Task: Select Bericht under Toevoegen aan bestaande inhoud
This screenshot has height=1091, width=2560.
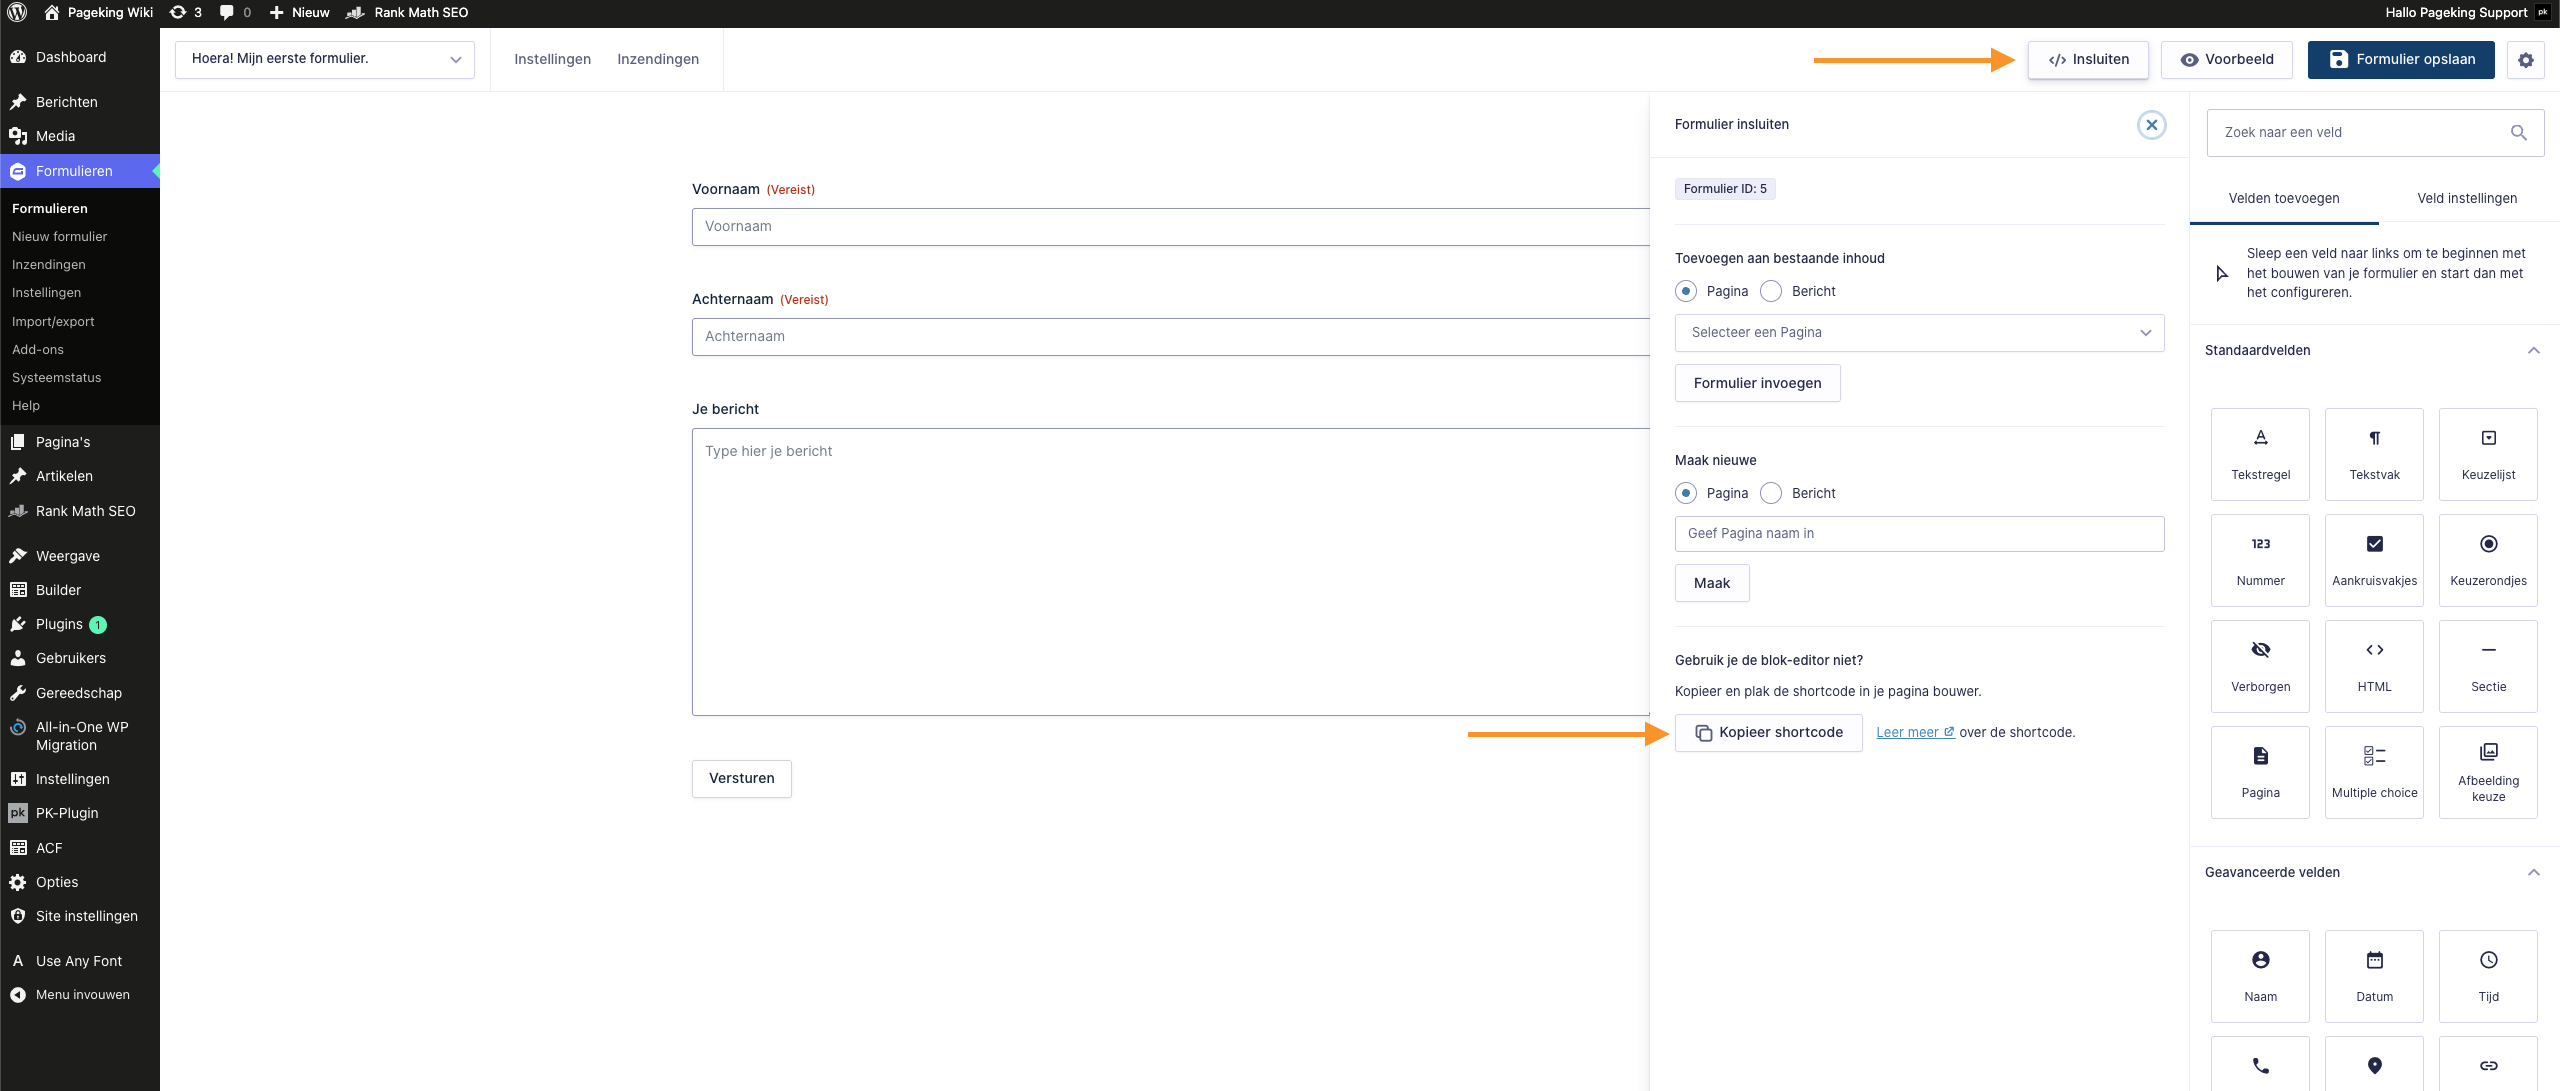Action: click(x=1771, y=291)
